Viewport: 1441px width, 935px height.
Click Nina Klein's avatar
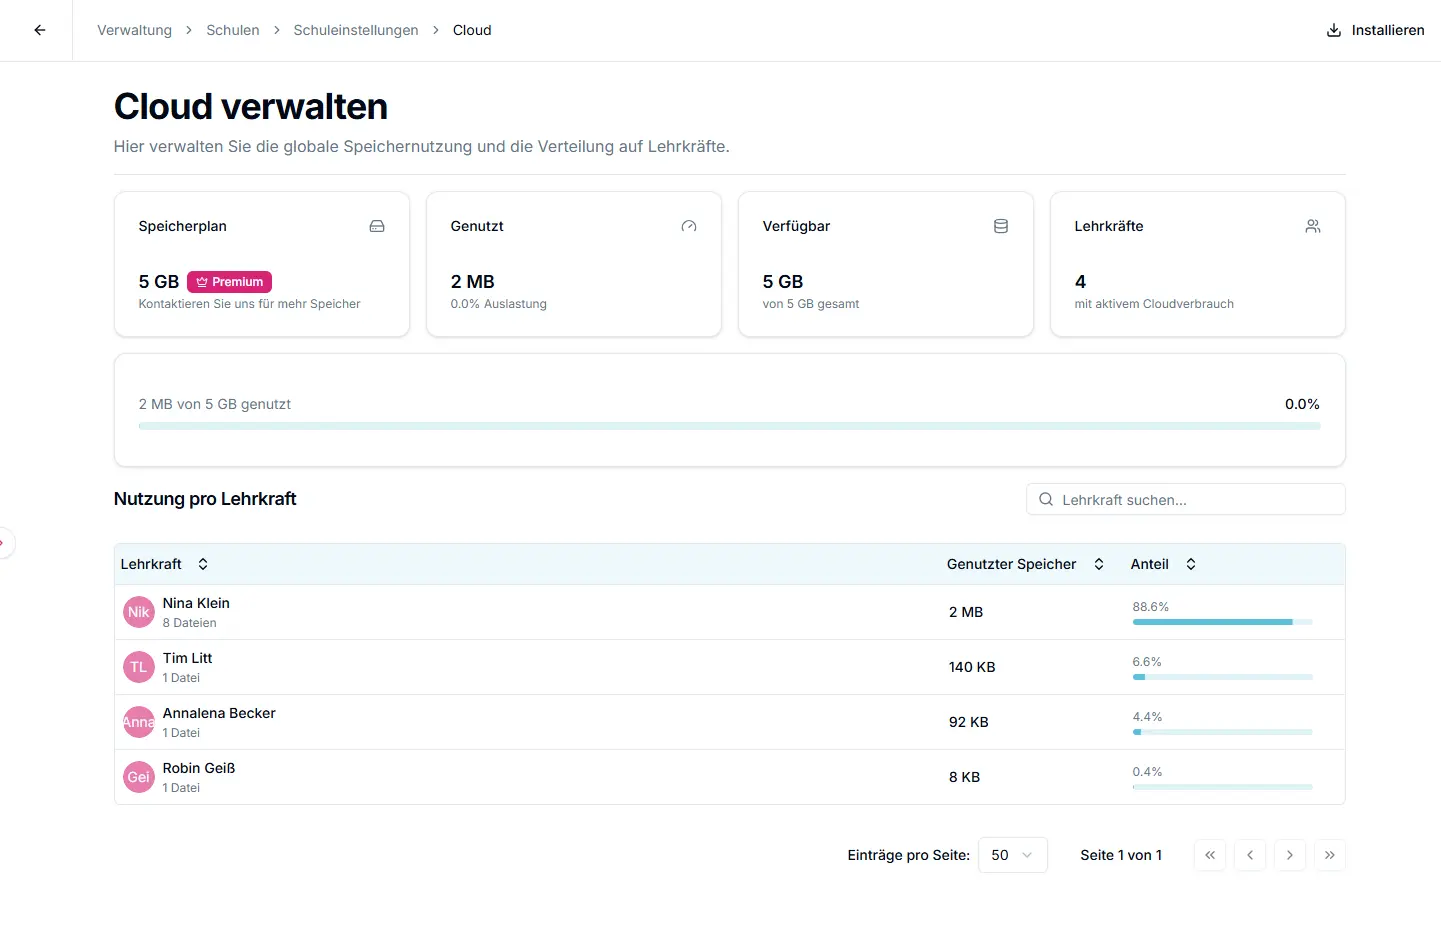click(139, 612)
